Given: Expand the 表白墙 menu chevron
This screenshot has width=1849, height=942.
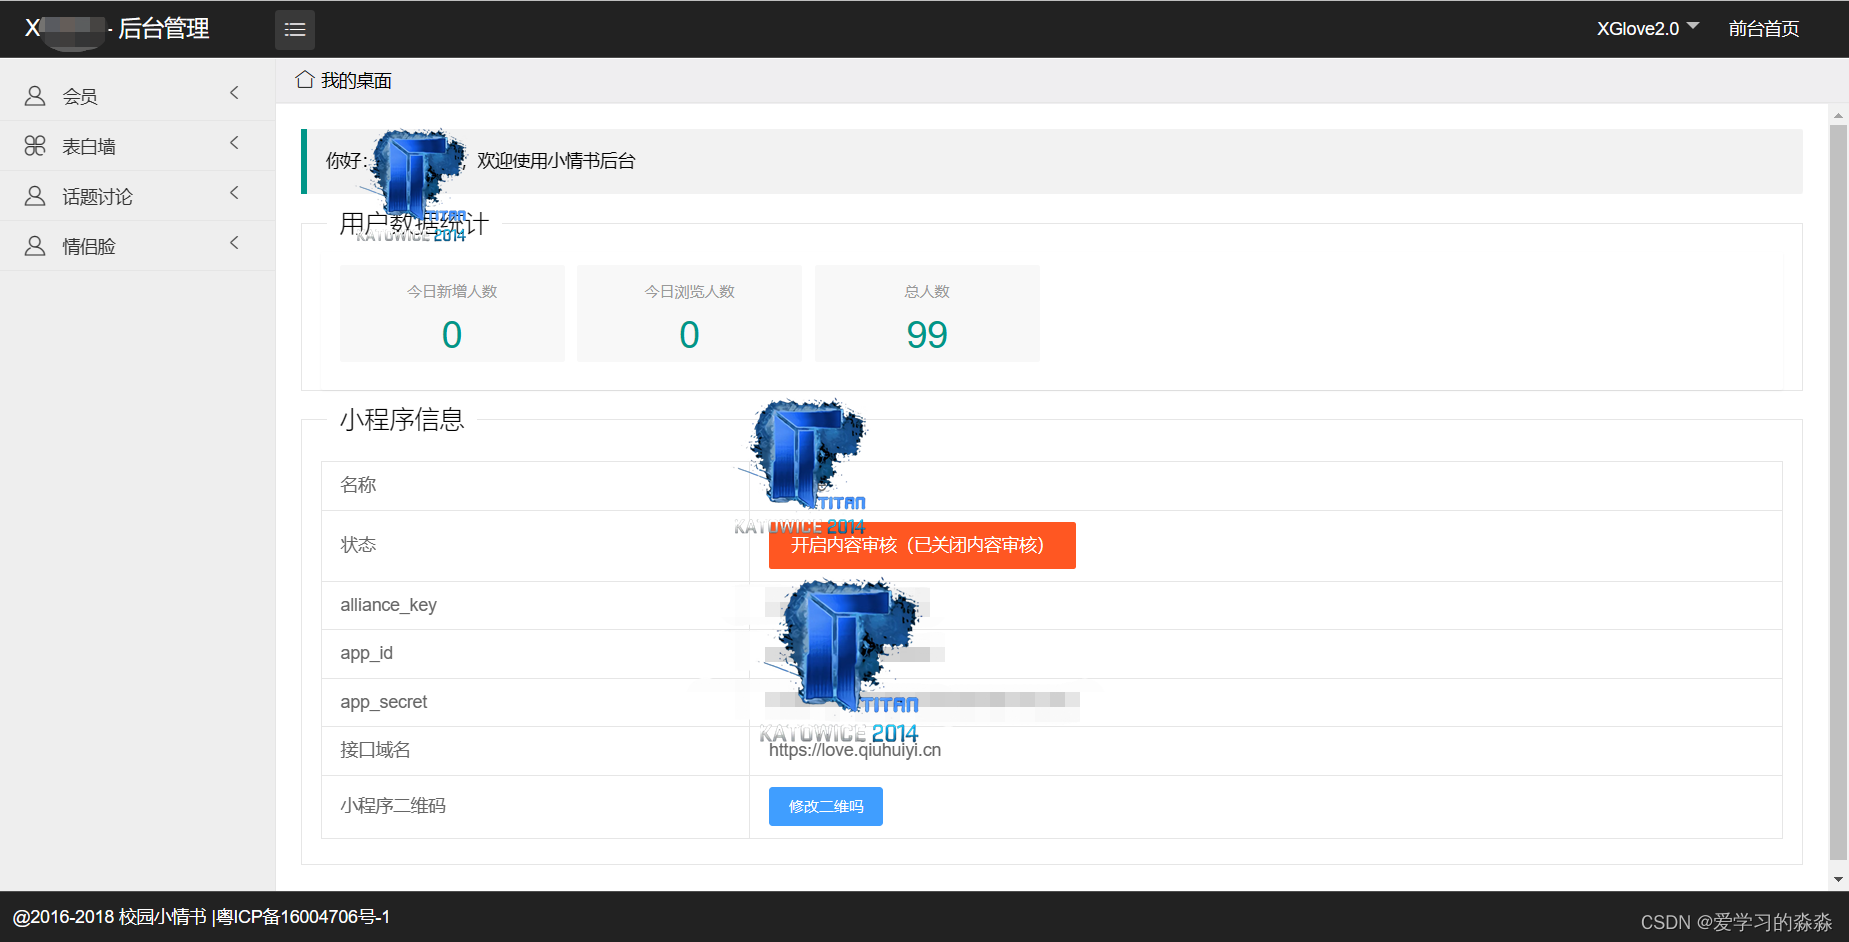Looking at the screenshot, I should click(235, 143).
